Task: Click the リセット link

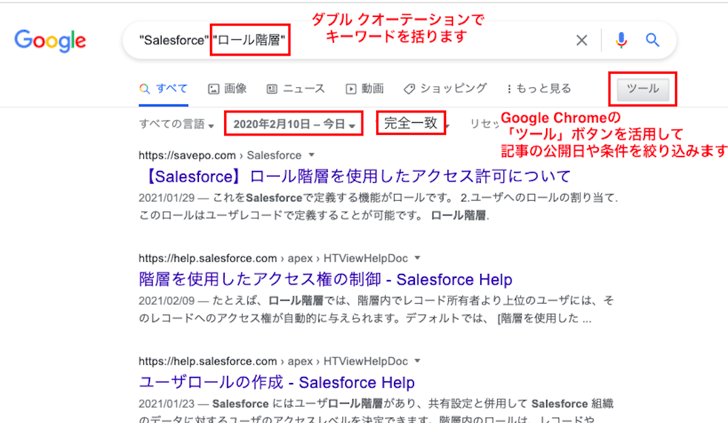Action: pyautogui.click(x=484, y=124)
